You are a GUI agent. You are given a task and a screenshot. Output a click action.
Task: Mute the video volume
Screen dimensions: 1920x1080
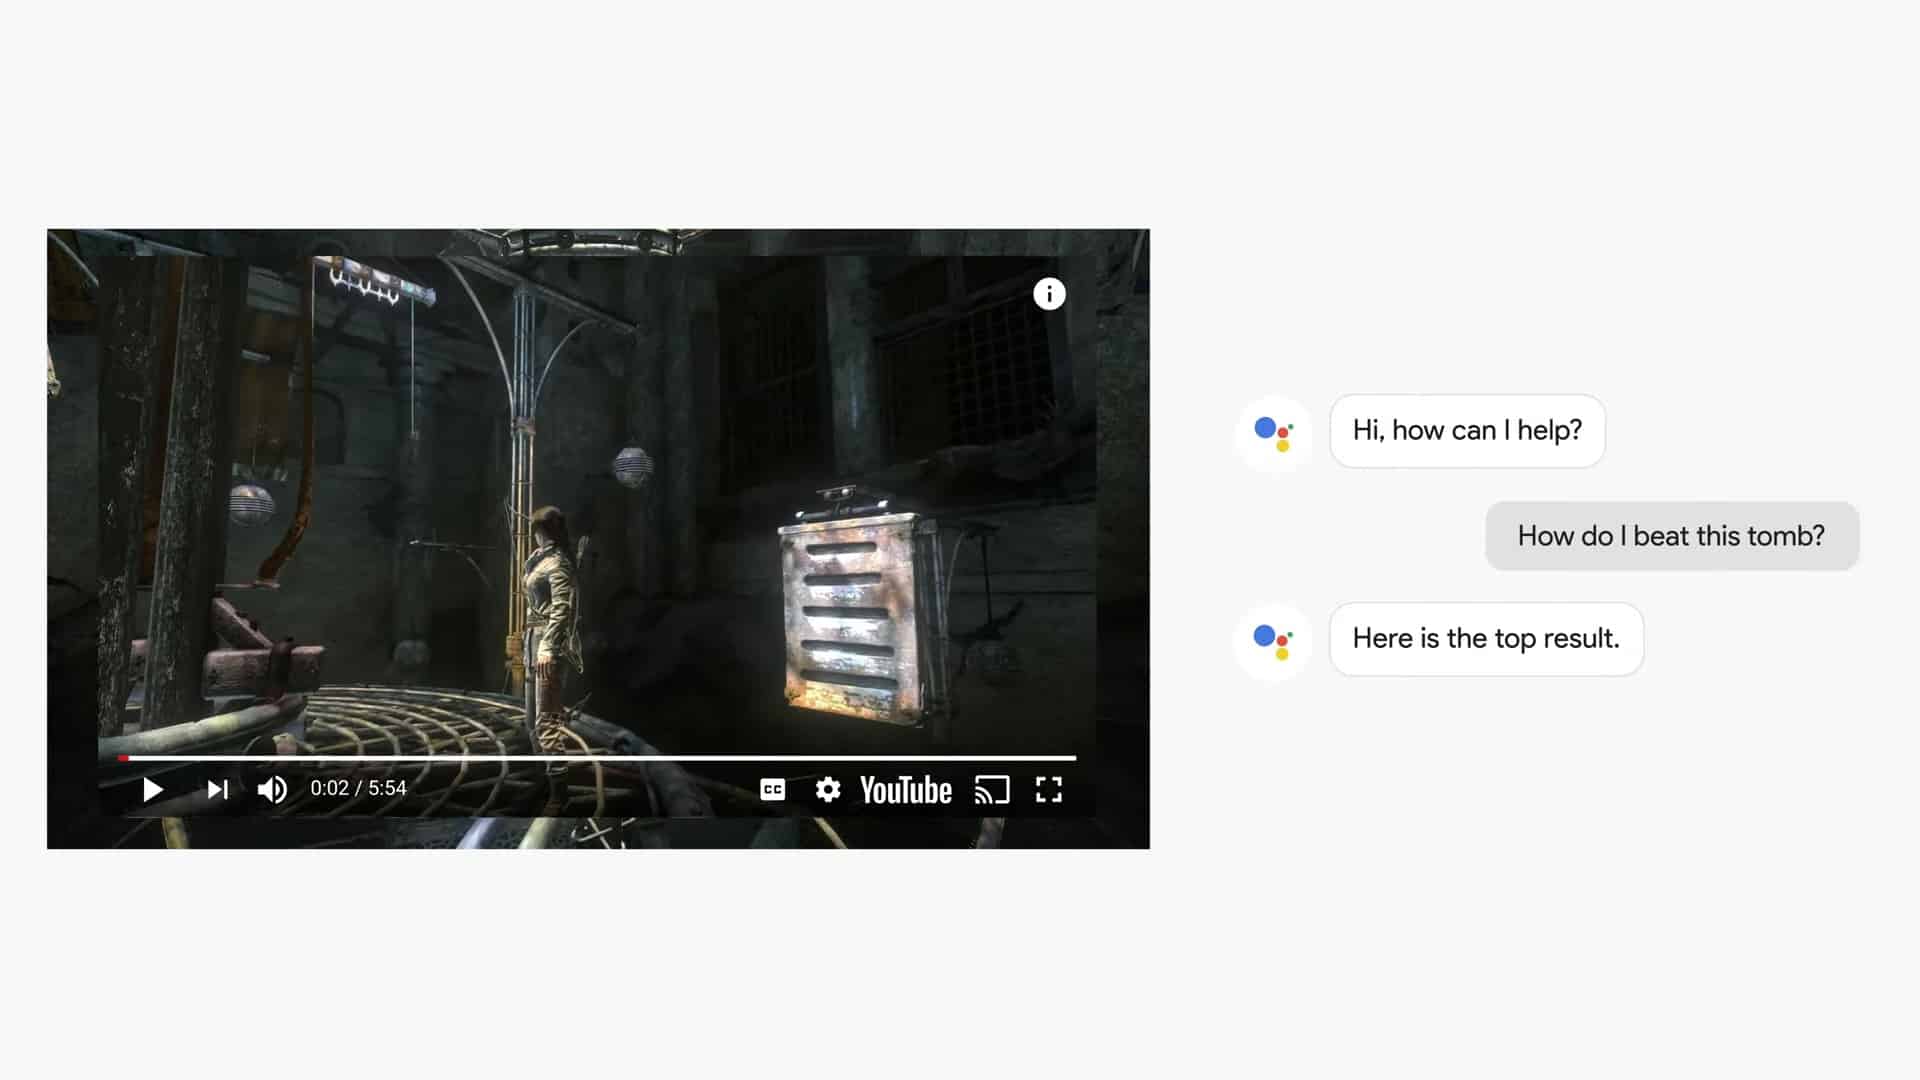click(x=272, y=790)
